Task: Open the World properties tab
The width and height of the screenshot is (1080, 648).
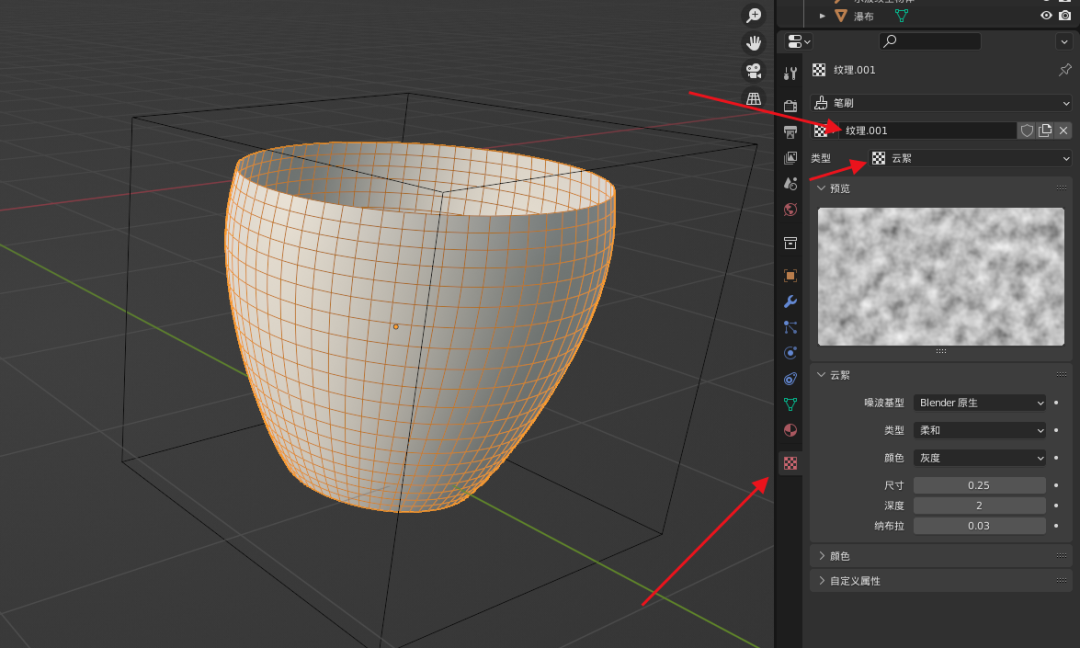Action: (x=790, y=209)
